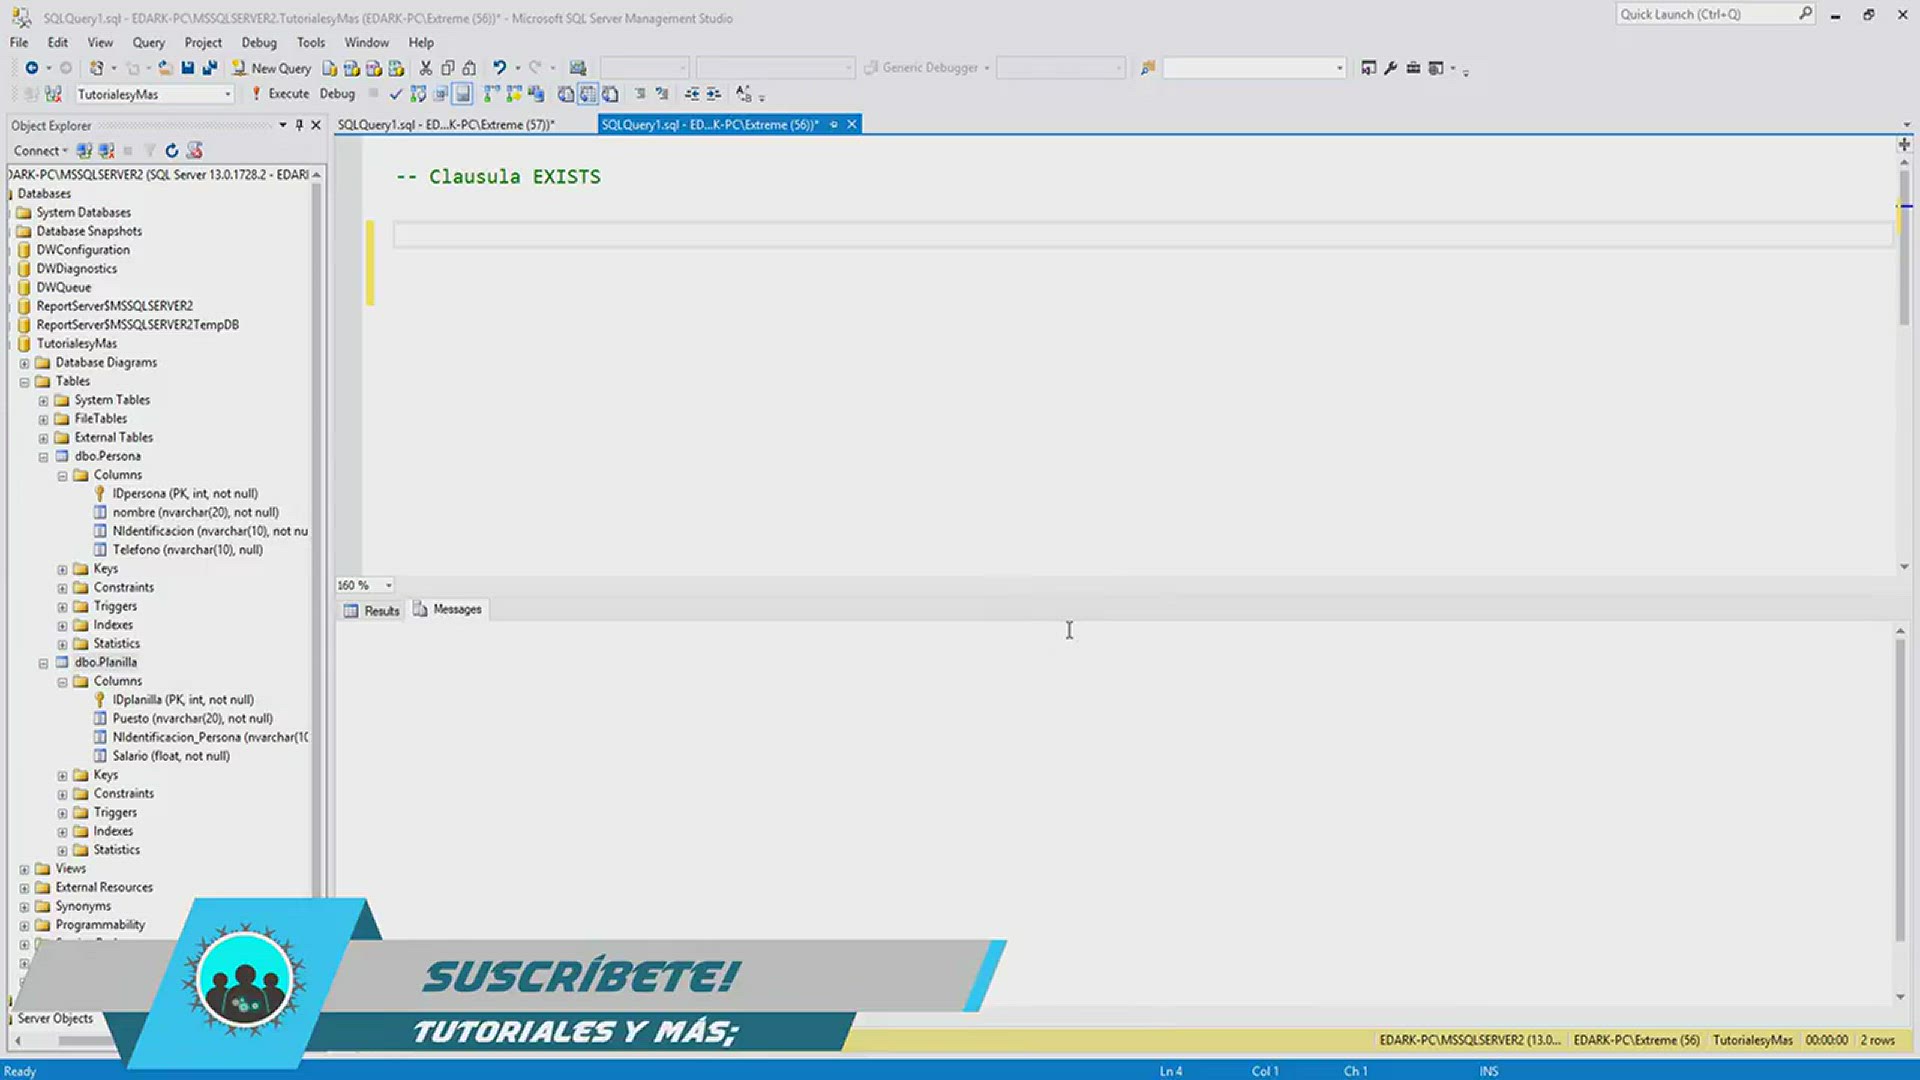Refresh Object Explorer tree
Screen dimensions: 1920x1080
click(172, 150)
